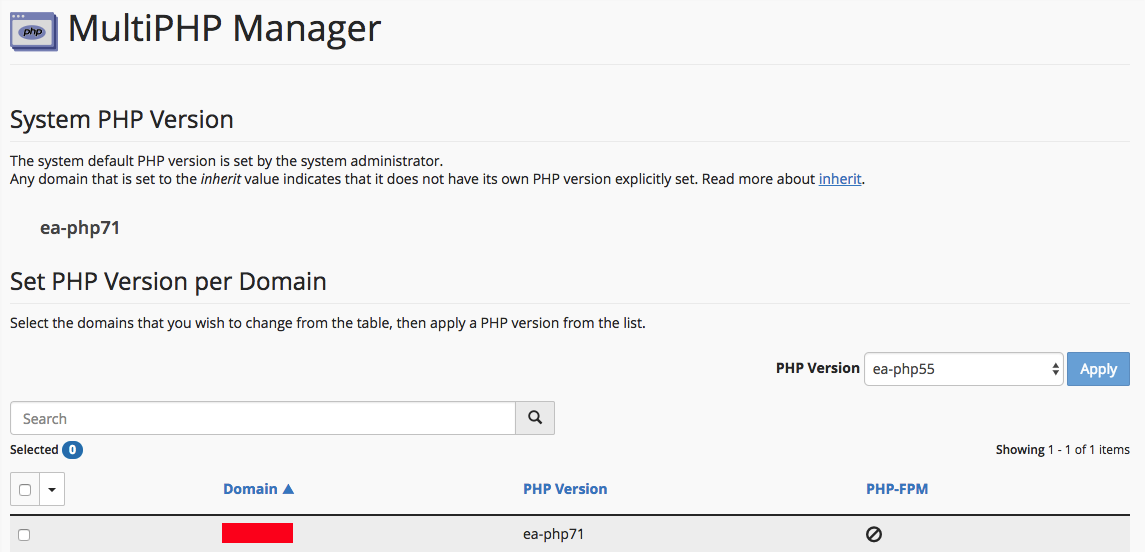The width and height of the screenshot is (1145, 552).
Task: Sort table by Domain column header
Action: [x=250, y=489]
